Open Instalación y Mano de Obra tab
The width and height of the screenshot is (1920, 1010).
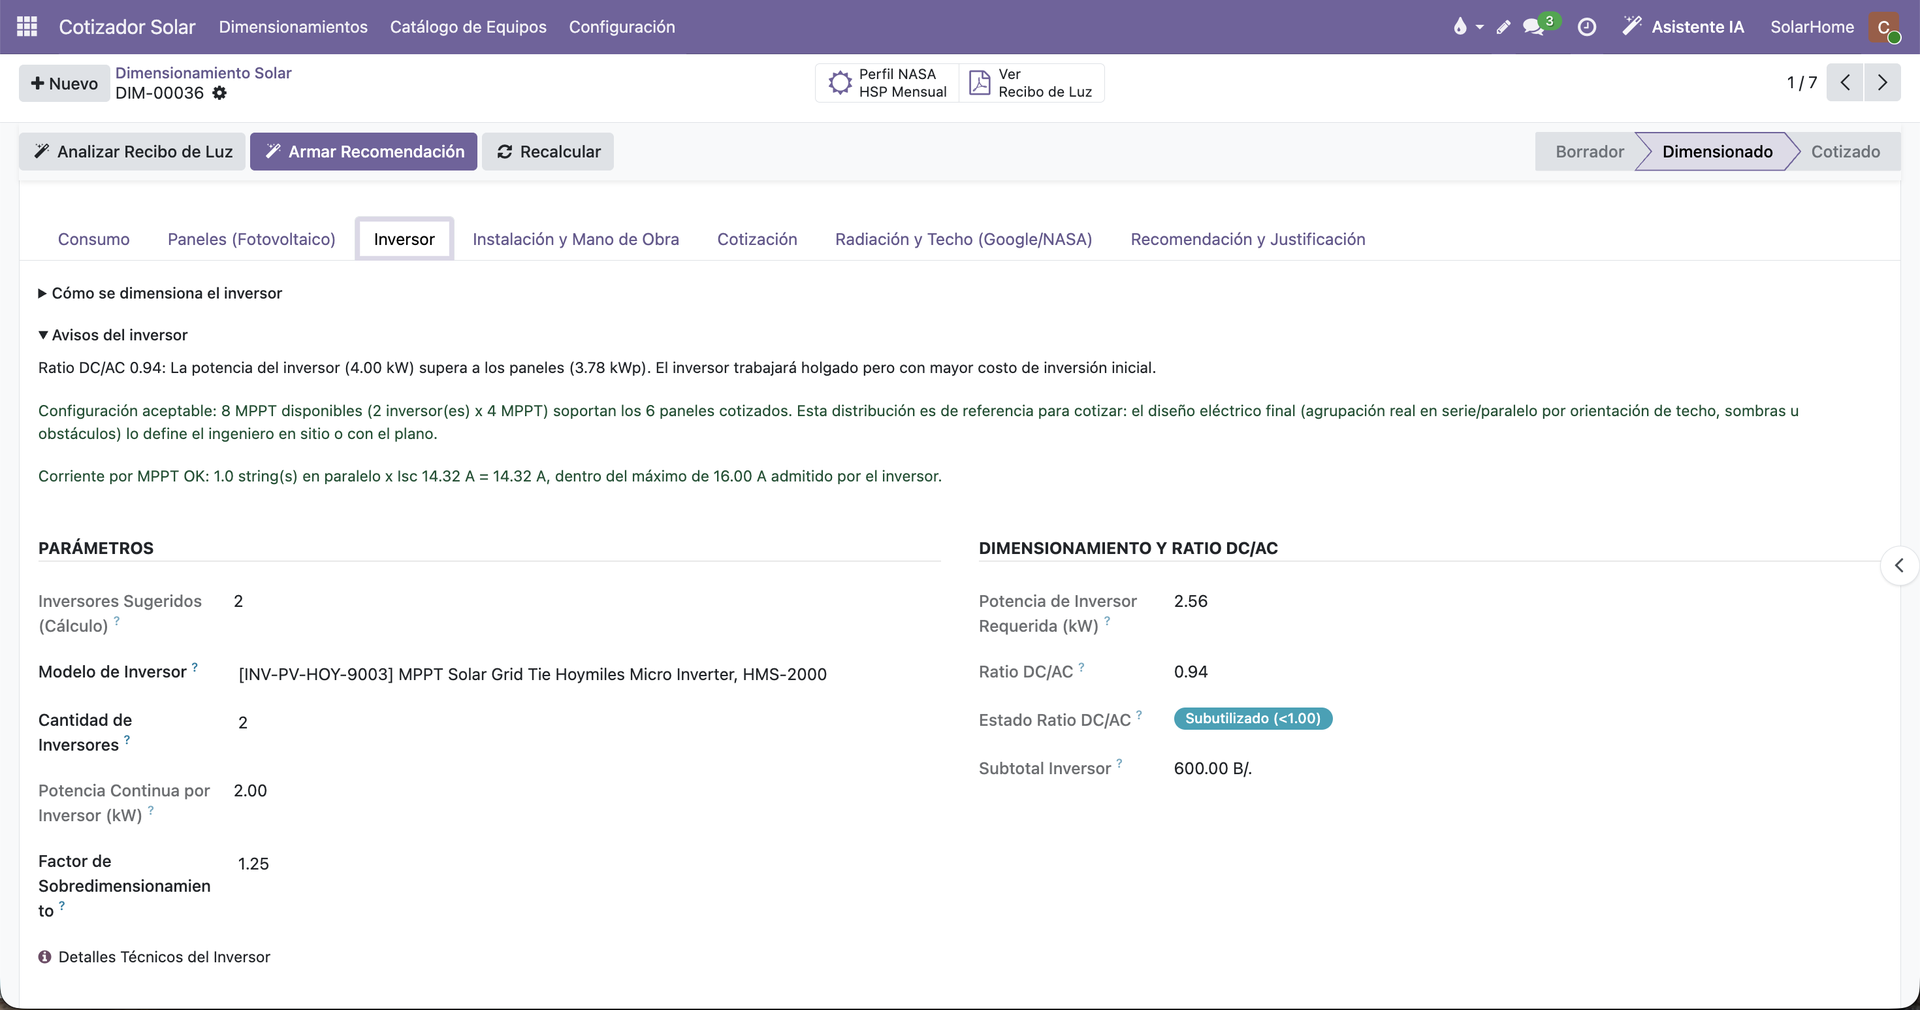point(576,239)
